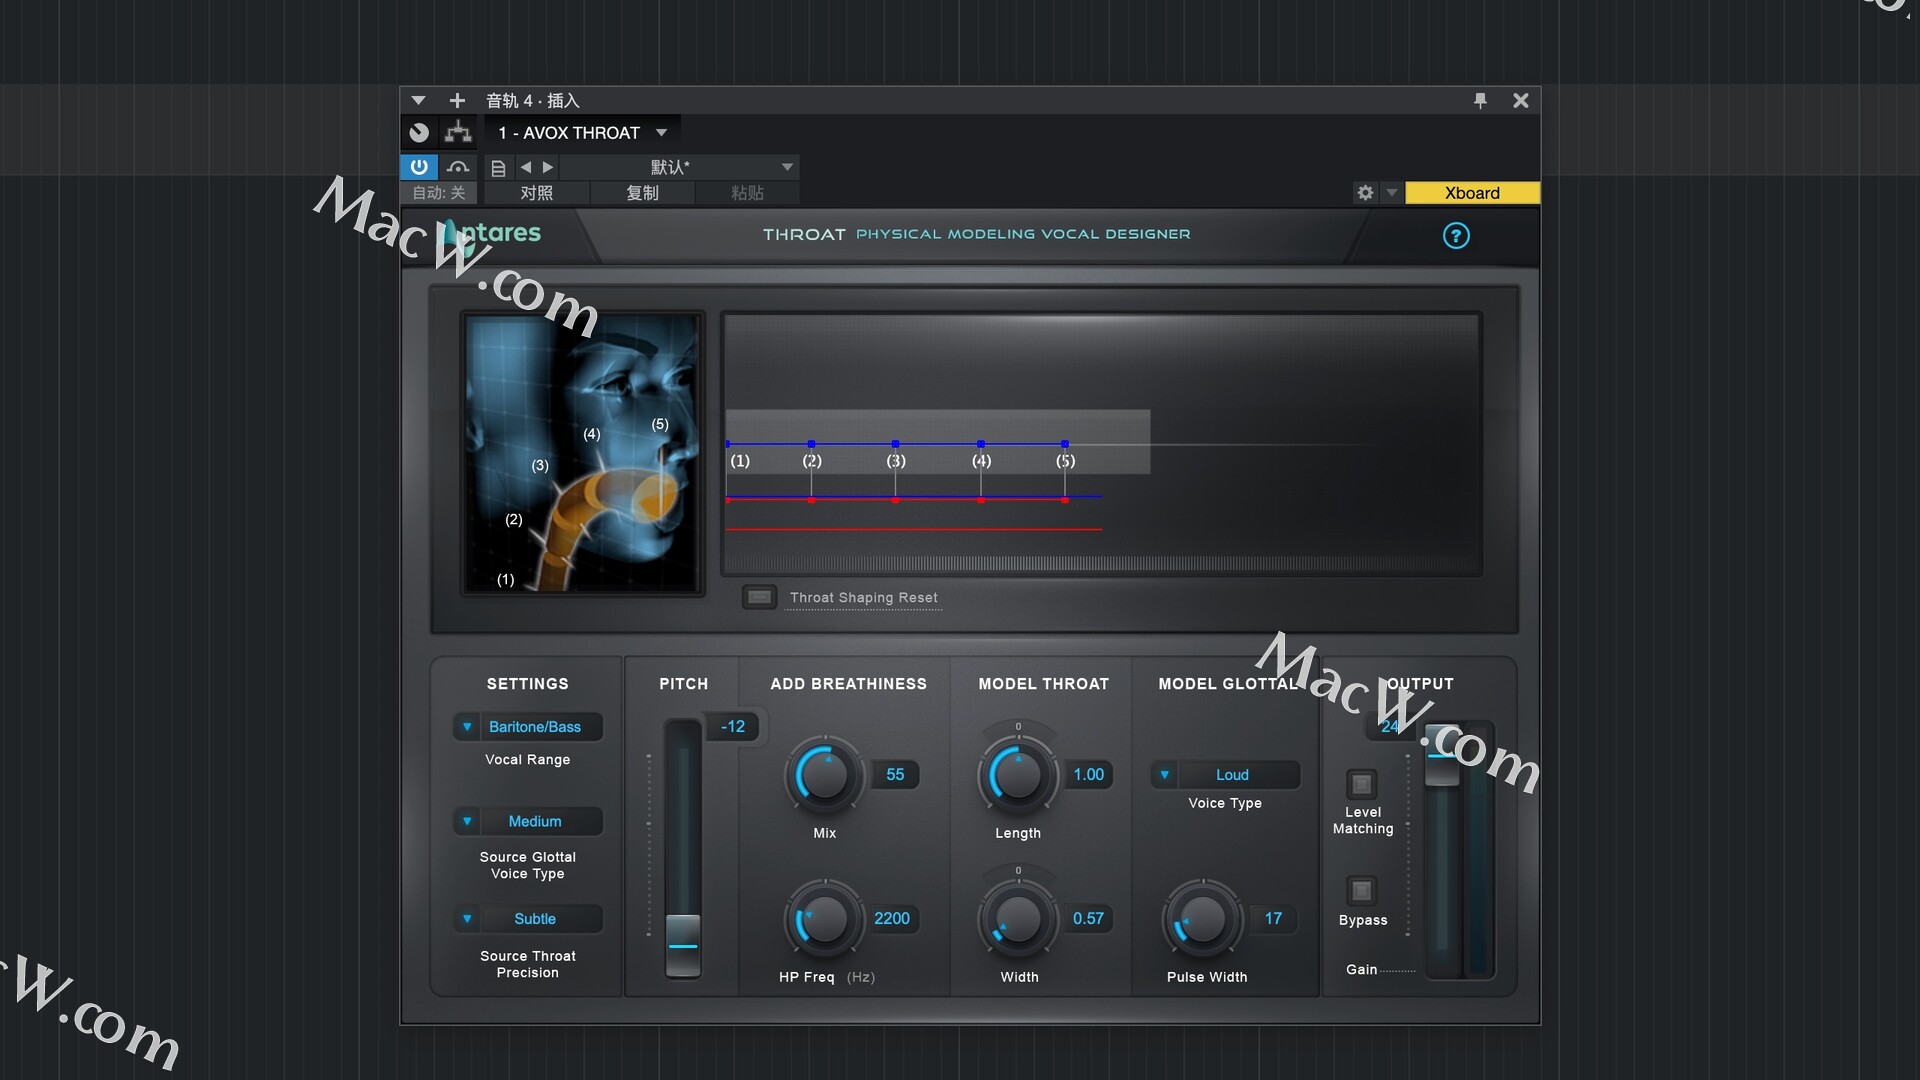
Task: Click label (4) on the face model
Action: click(x=592, y=434)
